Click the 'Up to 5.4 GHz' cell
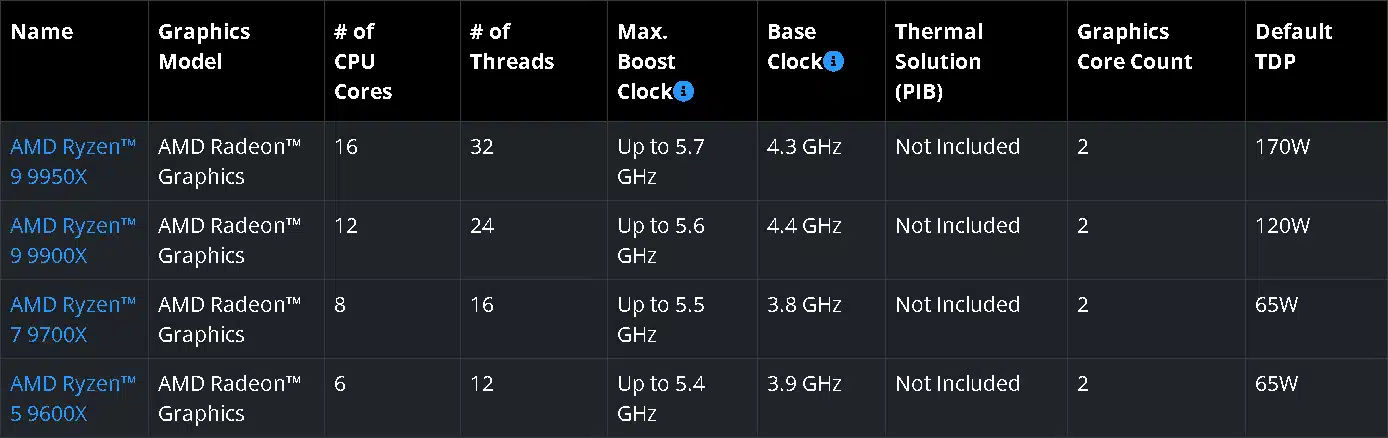Image resolution: width=1388 pixels, height=438 pixels. (x=661, y=398)
